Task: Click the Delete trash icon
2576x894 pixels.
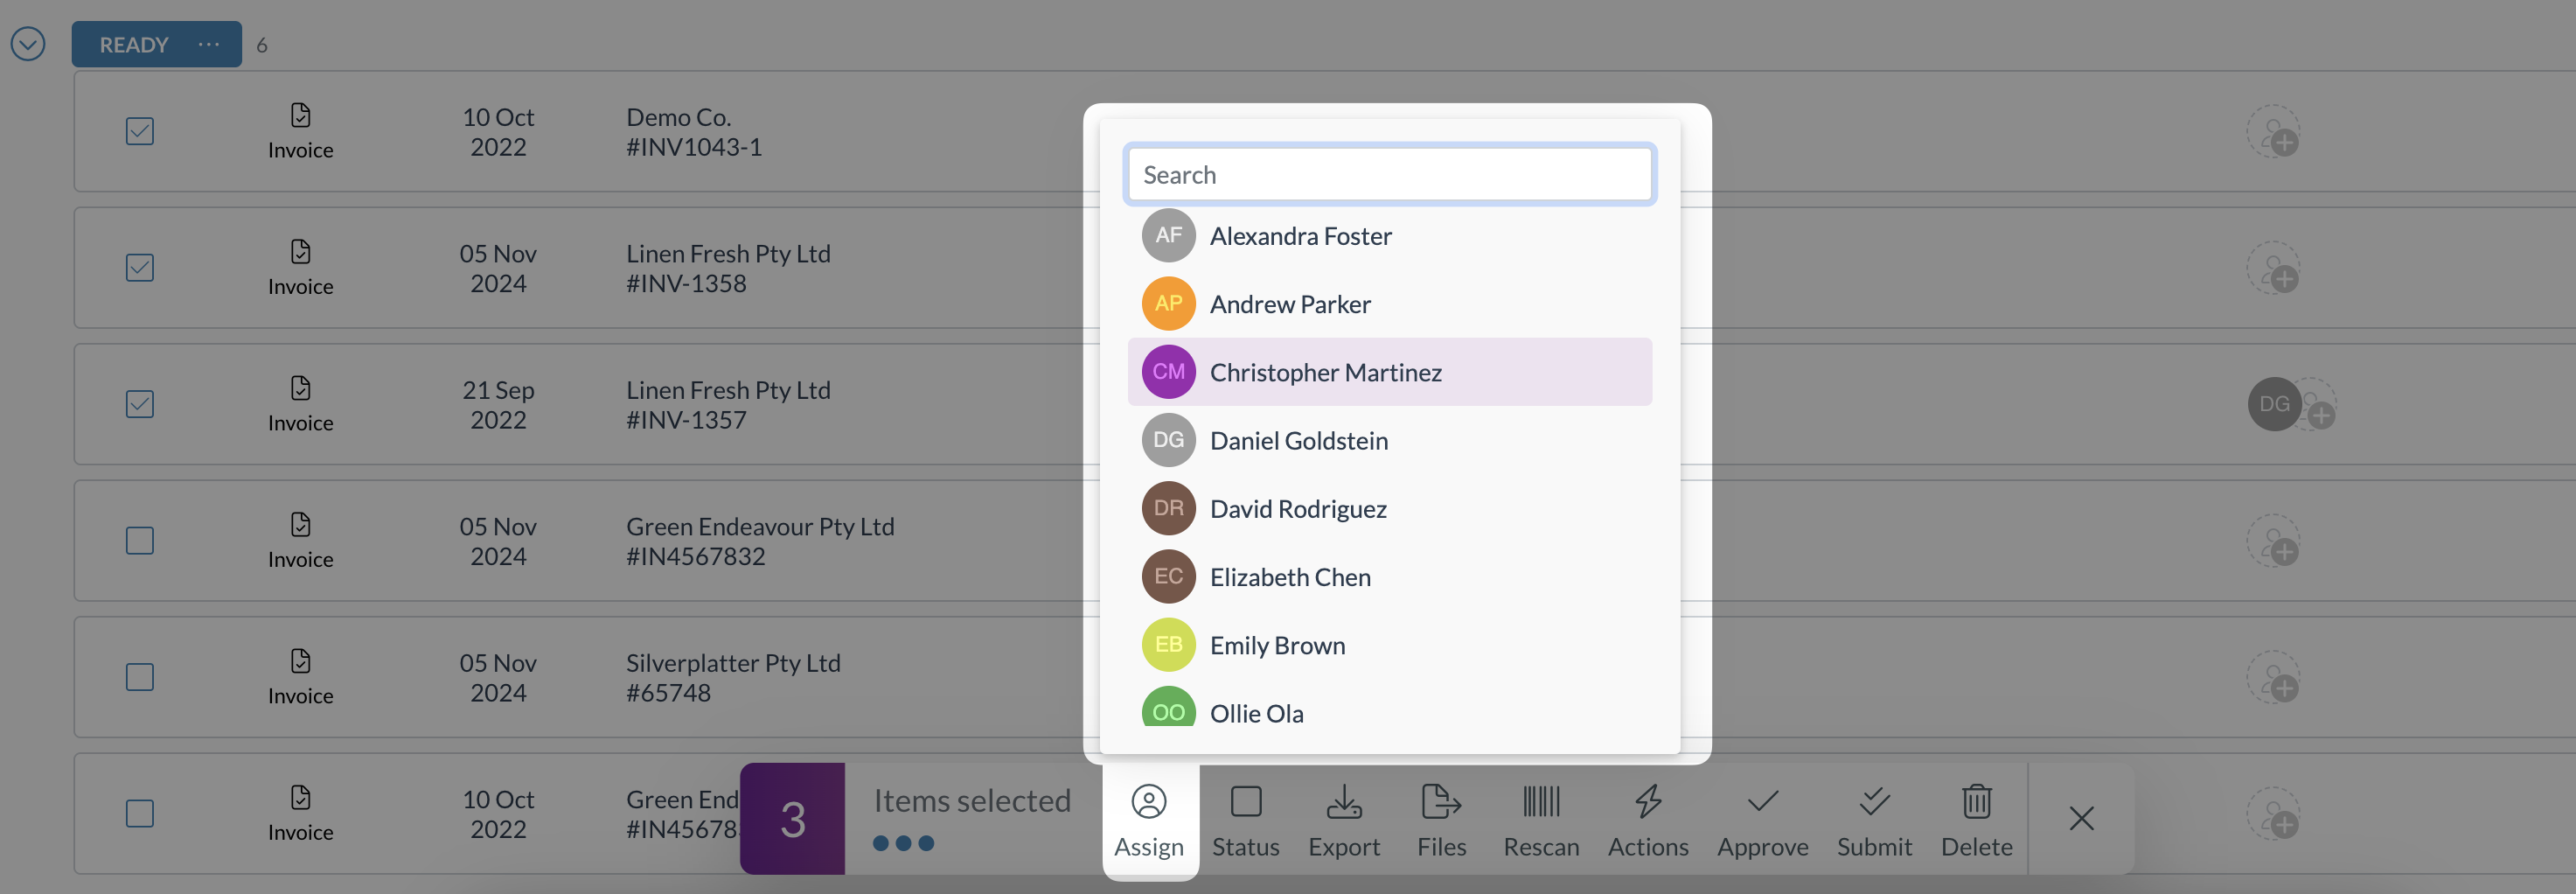Action: 1976,802
